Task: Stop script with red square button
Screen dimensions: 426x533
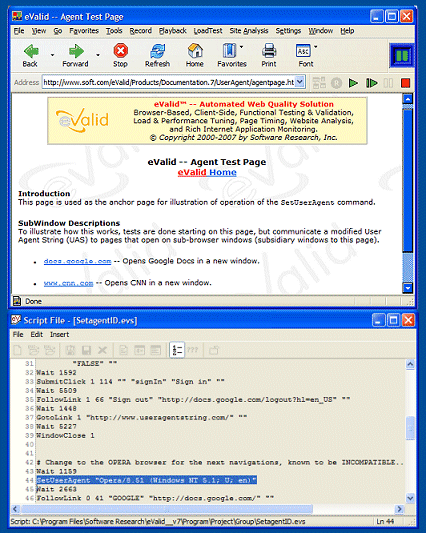Action: pos(405,83)
